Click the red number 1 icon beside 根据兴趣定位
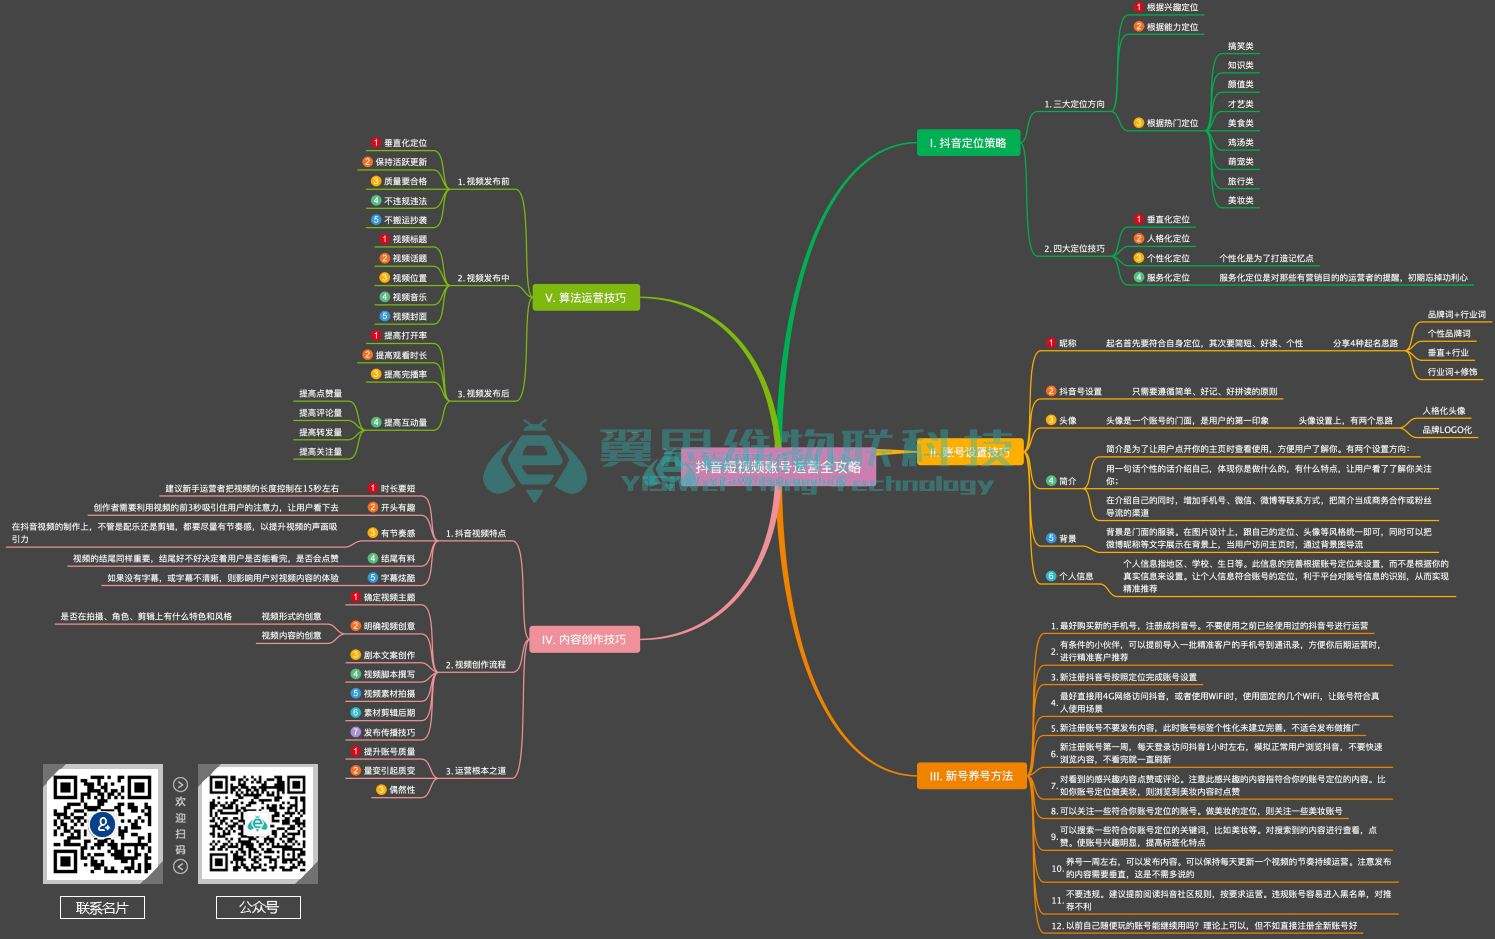Viewport: 1495px width, 939px height. pyautogui.click(x=1138, y=7)
